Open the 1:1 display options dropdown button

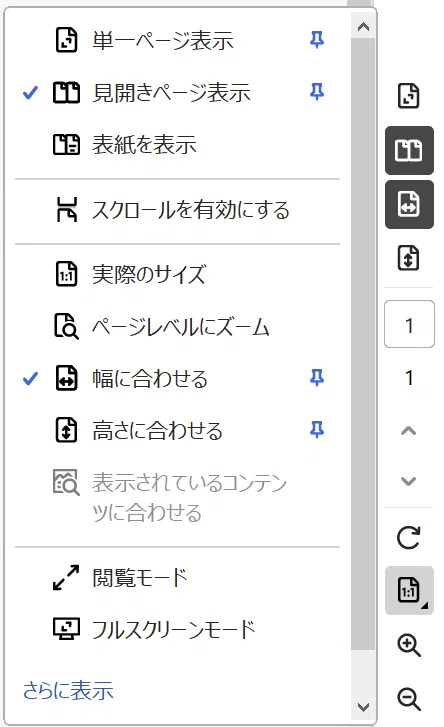click(x=409, y=590)
